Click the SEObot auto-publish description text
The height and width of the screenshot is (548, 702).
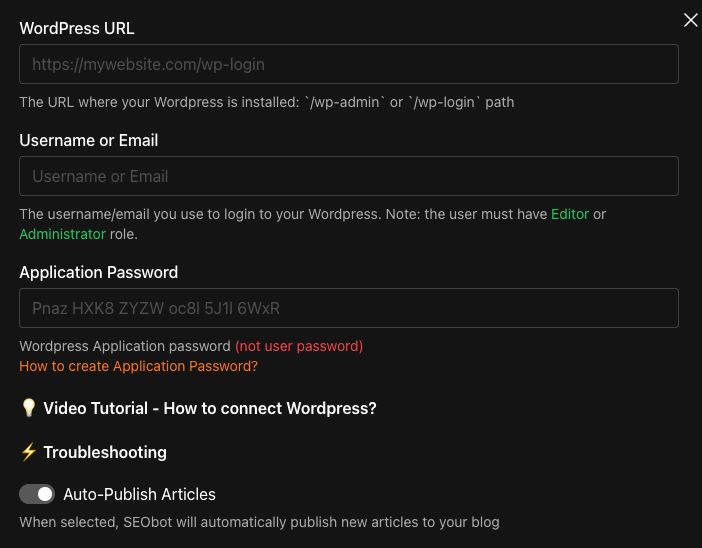[259, 522]
